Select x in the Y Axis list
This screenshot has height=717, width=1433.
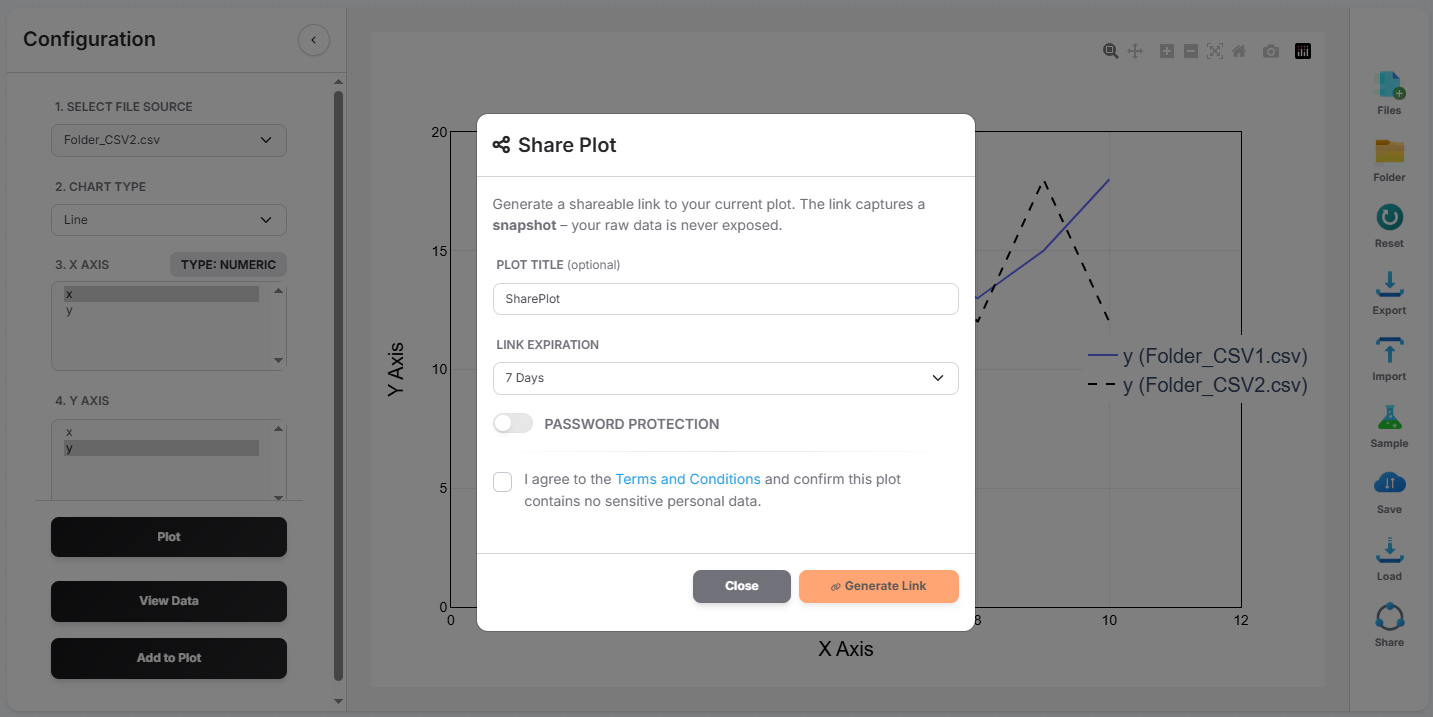(x=69, y=432)
